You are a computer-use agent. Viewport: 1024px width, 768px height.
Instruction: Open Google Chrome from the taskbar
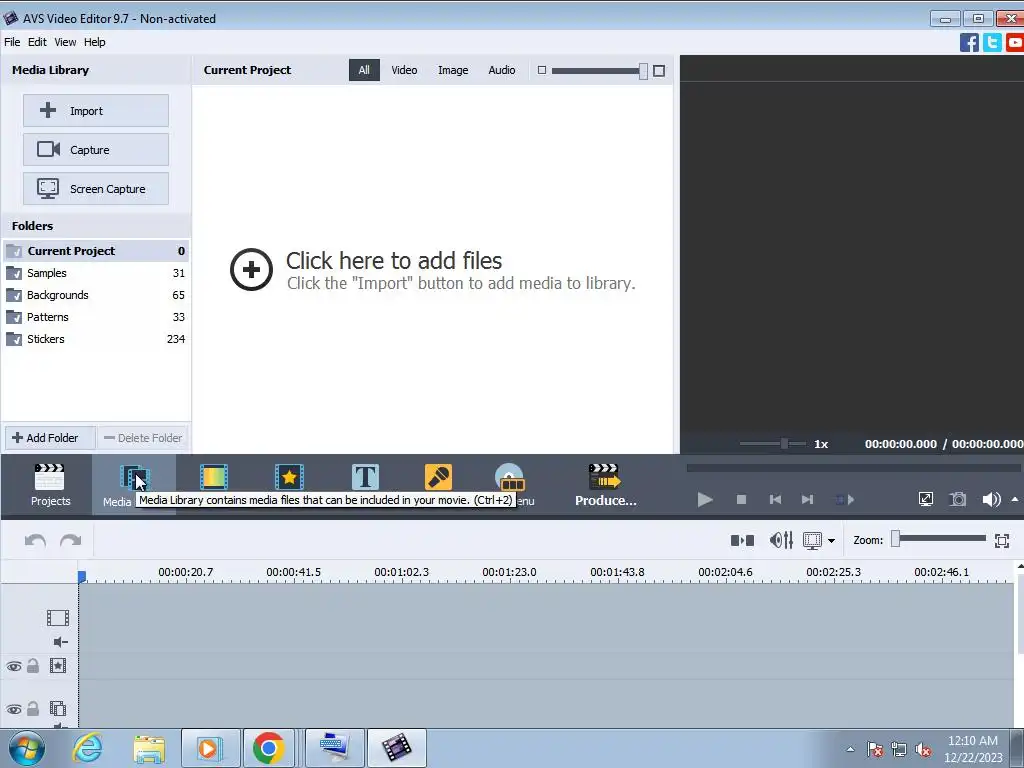coord(268,748)
